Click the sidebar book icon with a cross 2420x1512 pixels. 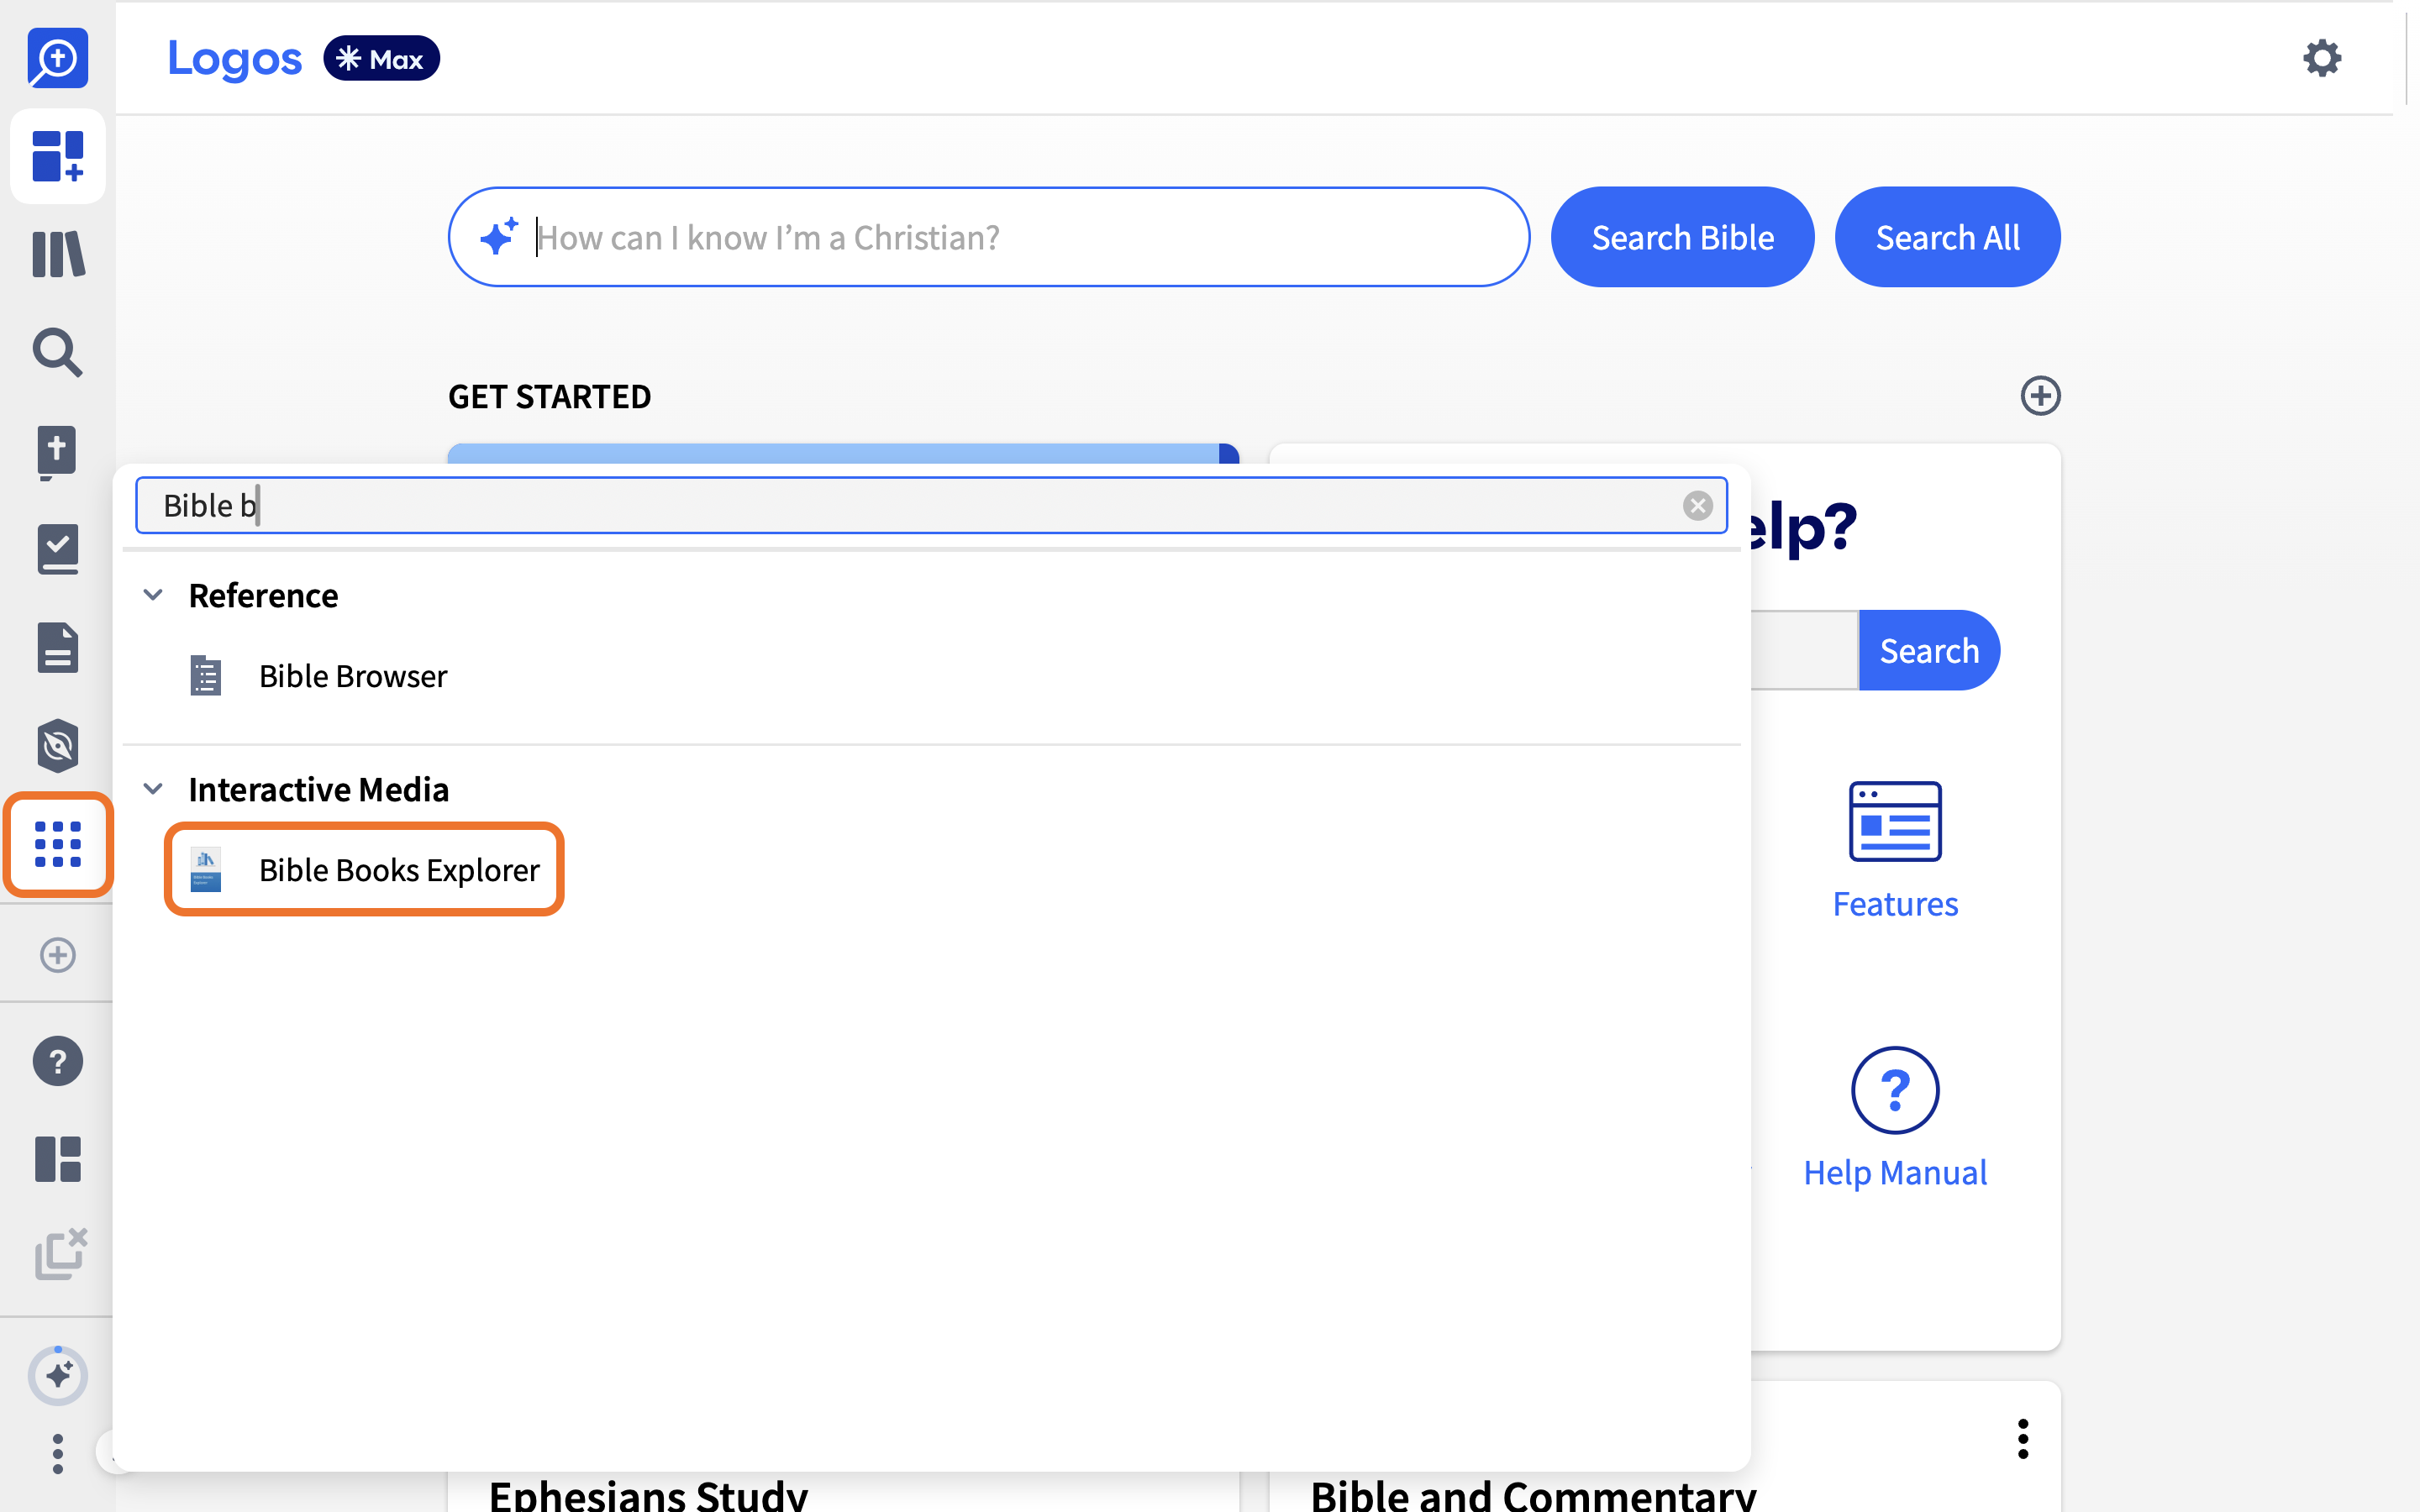pos(57,452)
